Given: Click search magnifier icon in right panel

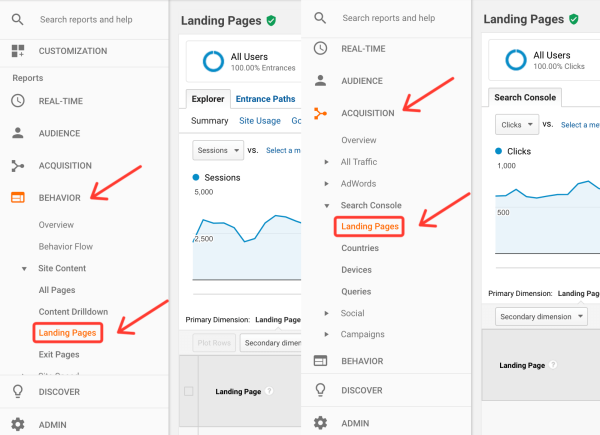Looking at the screenshot, I should coord(320,18).
